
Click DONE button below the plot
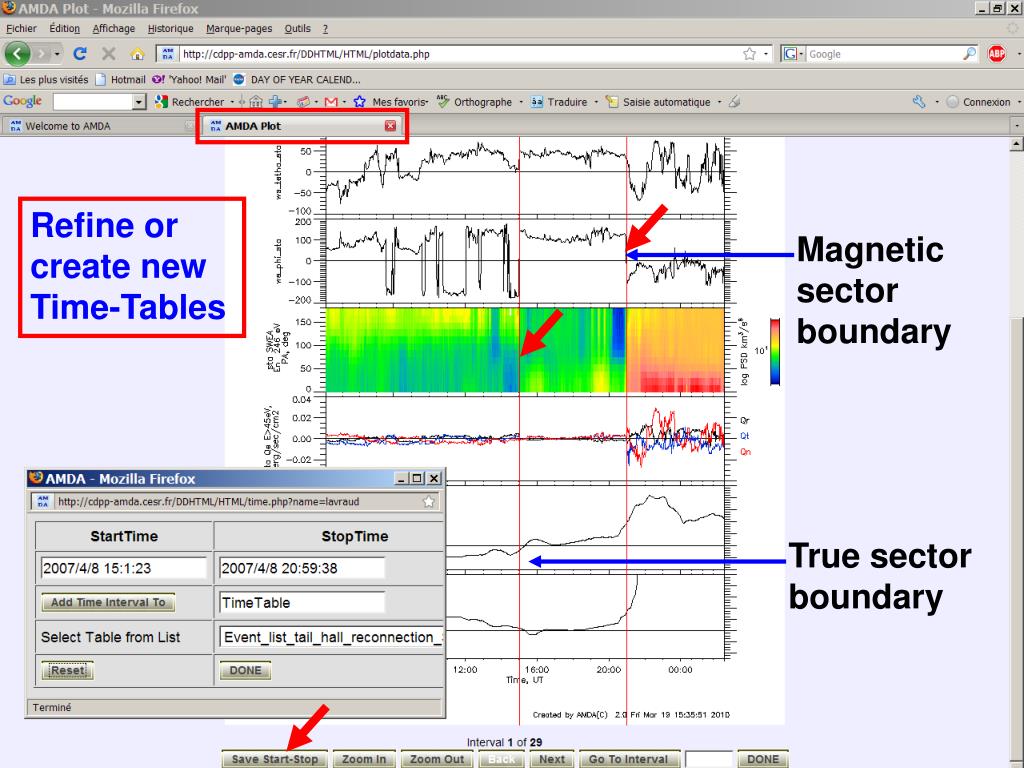763,759
